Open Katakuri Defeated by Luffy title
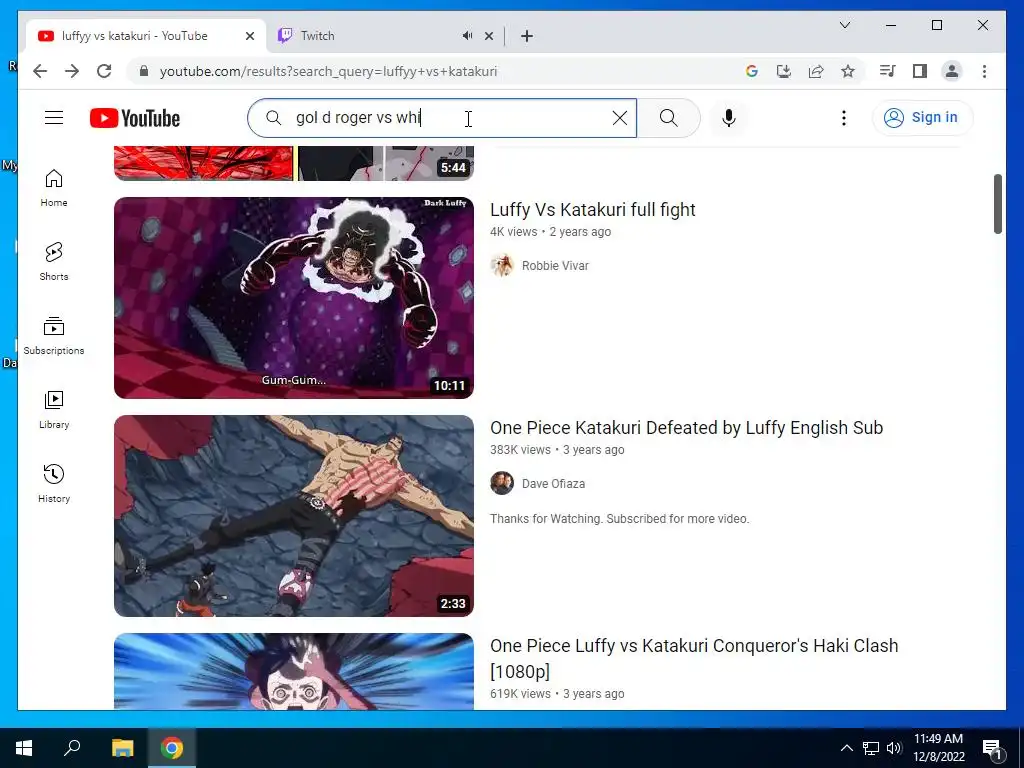Image resolution: width=1024 pixels, height=768 pixels. tap(686, 428)
